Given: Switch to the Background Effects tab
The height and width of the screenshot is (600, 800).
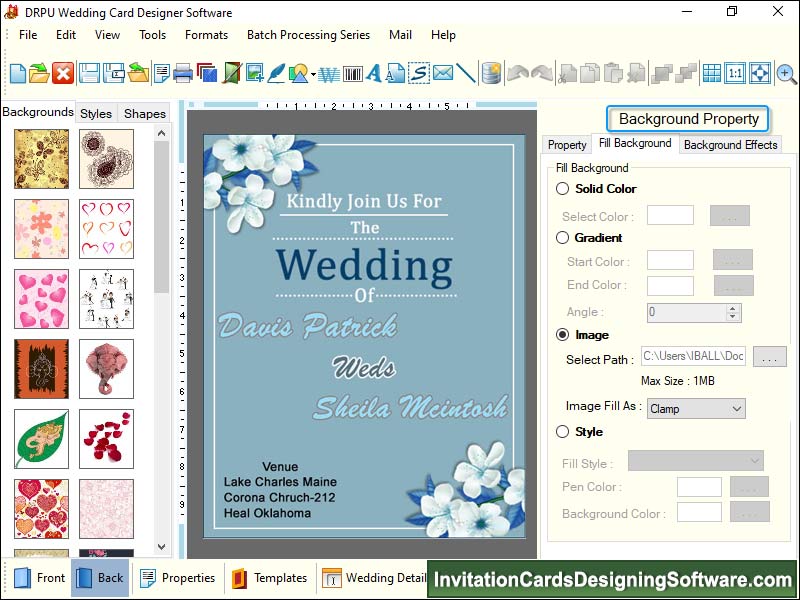Looking at the screenshot, I should (730, 145).
